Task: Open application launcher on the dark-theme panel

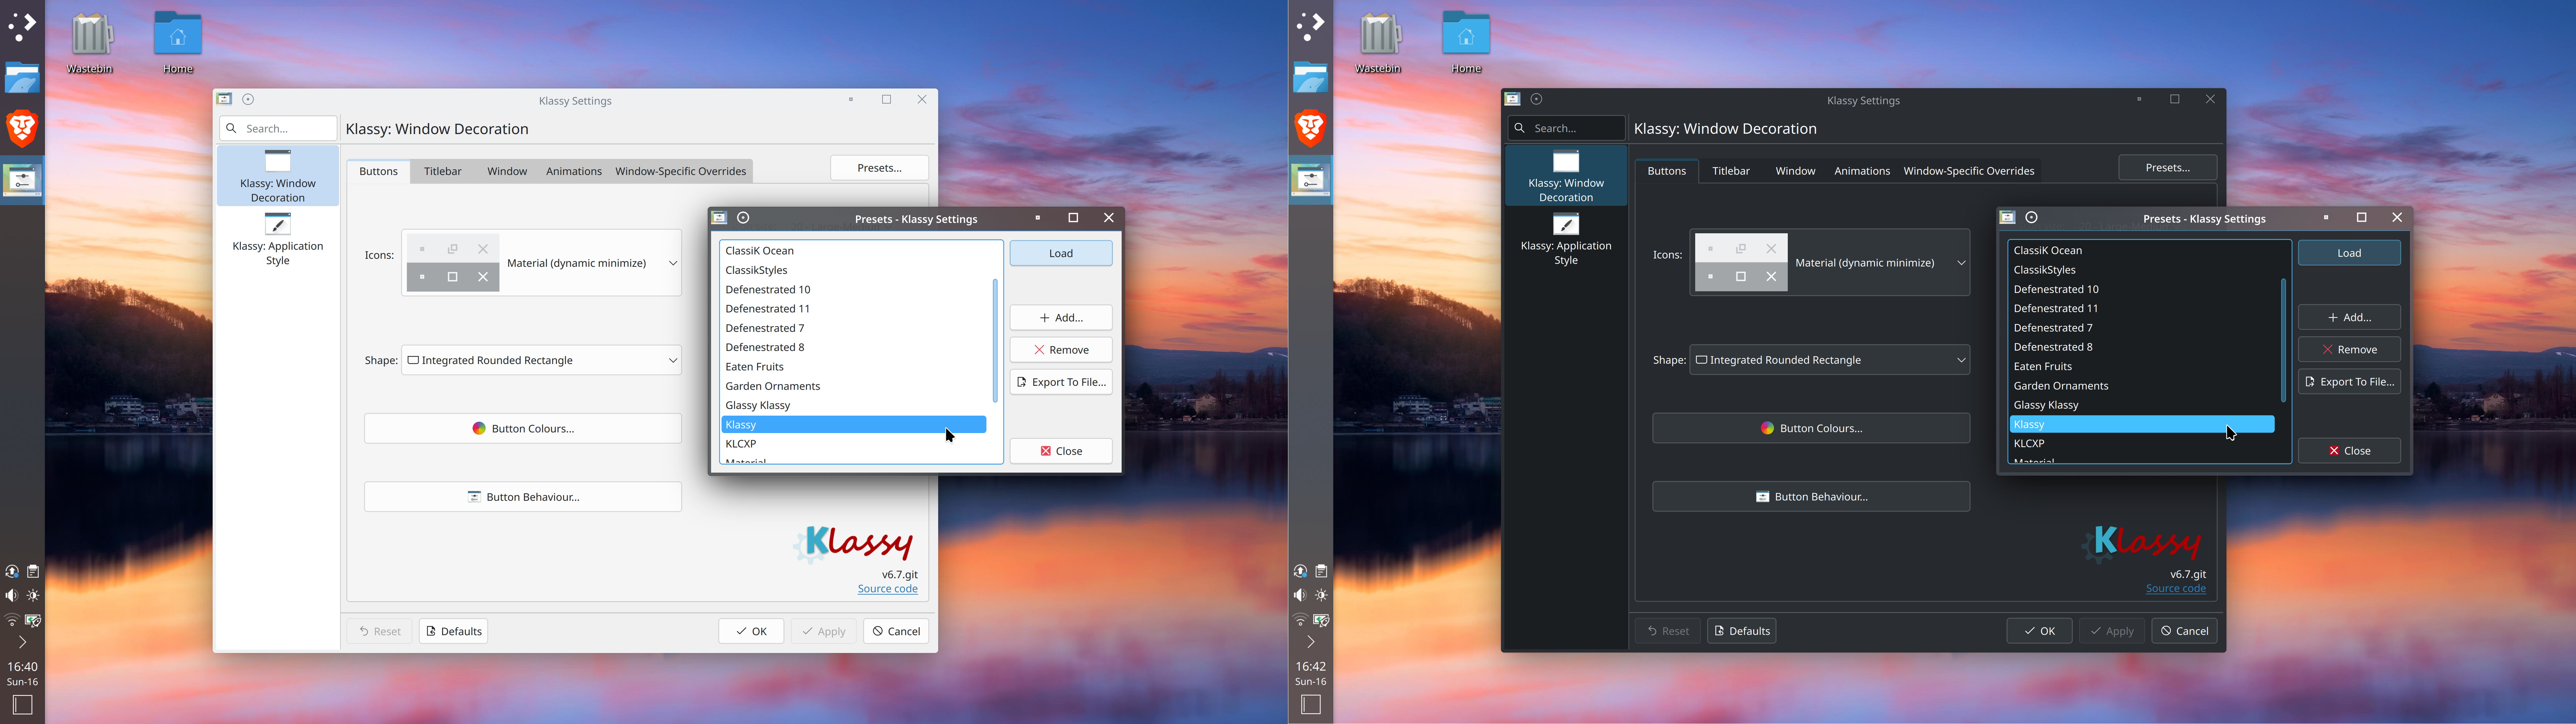Action: pos(1310,27)
